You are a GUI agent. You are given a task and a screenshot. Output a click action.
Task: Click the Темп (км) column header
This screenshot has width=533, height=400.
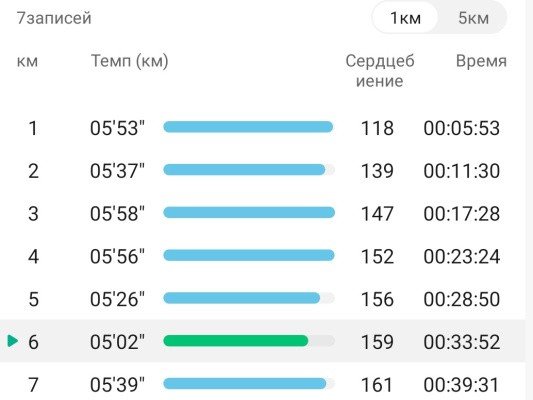click(130, 61)
